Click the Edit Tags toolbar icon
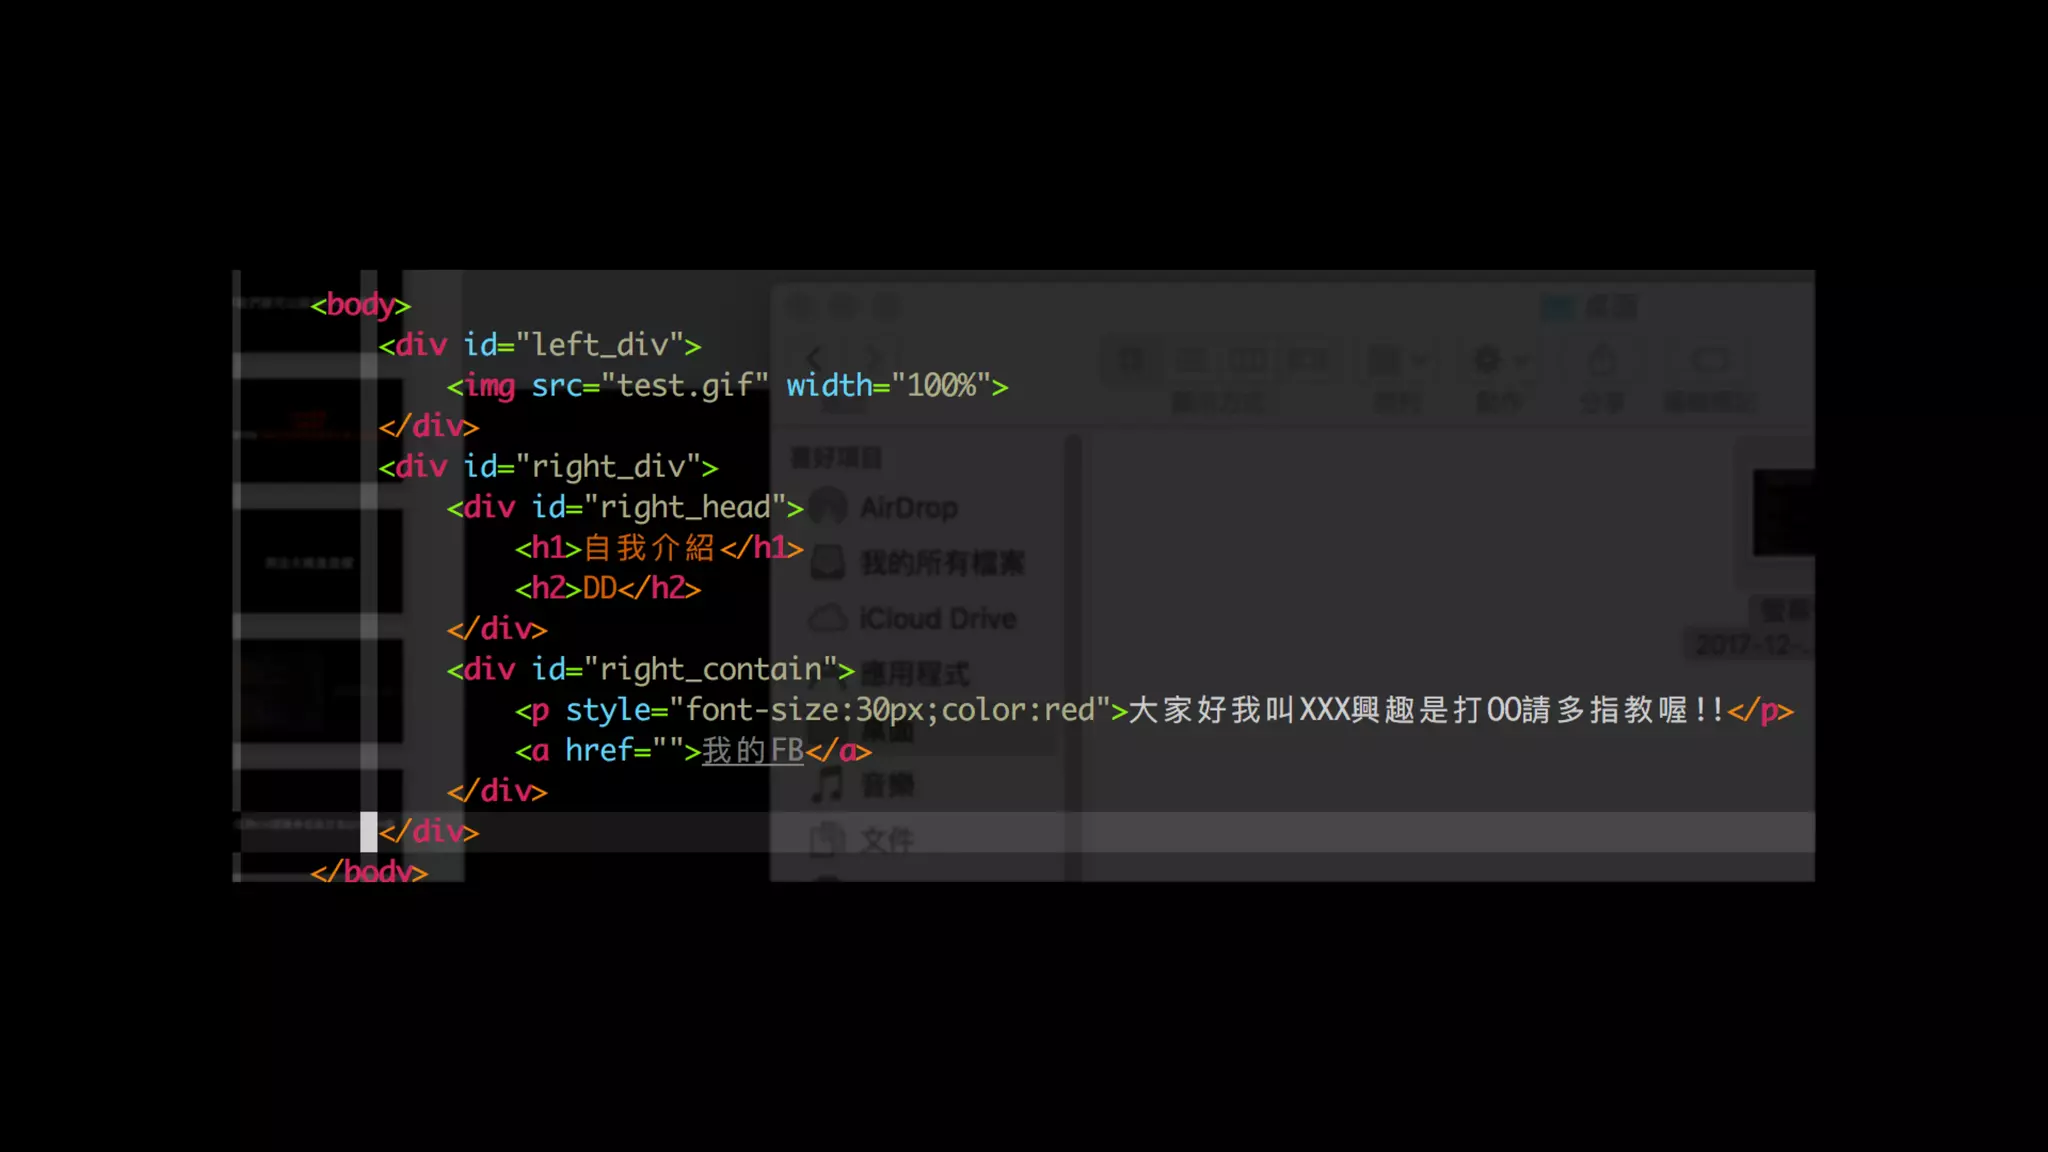Screen dimensions: 2048x1152 (1709, 360)
